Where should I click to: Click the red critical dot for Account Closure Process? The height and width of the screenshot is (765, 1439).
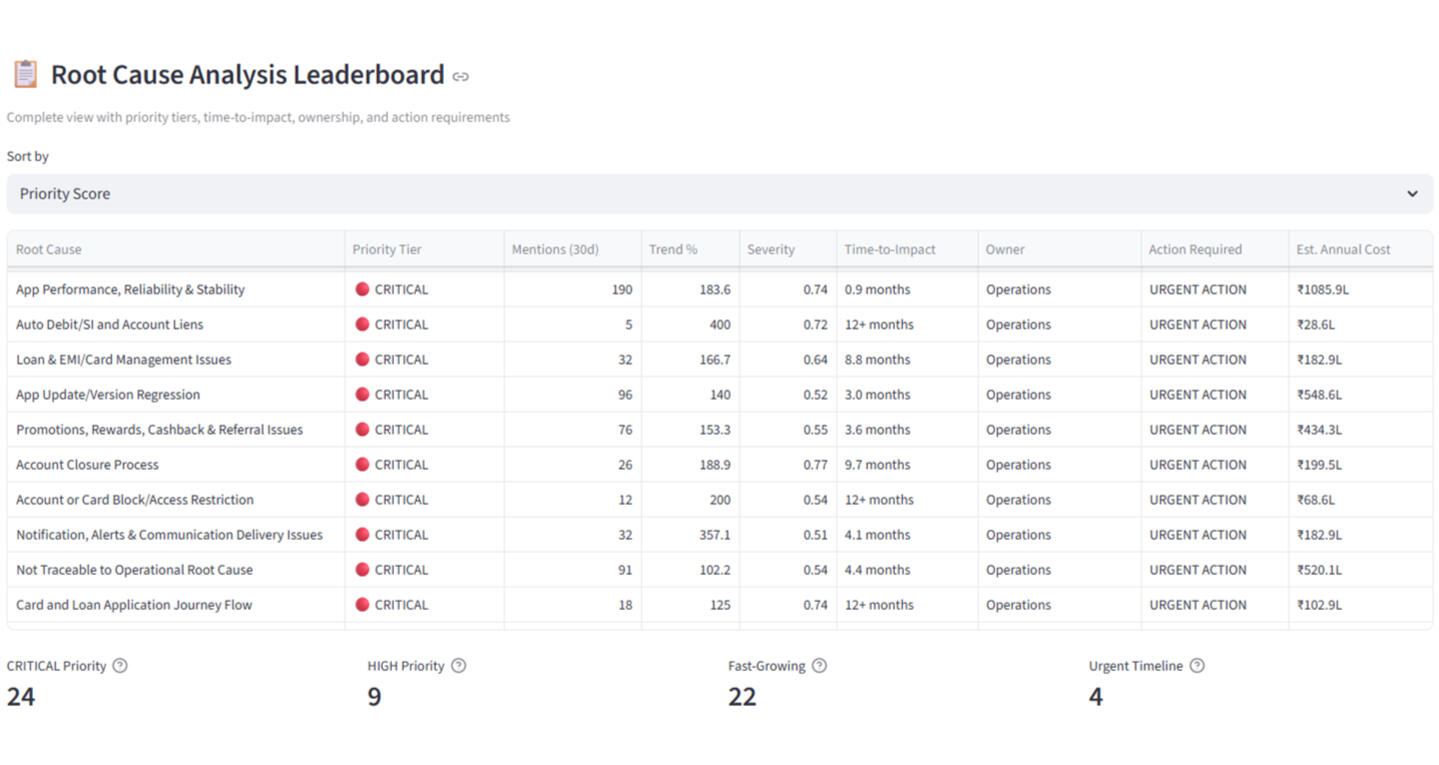tap(362, 464)
